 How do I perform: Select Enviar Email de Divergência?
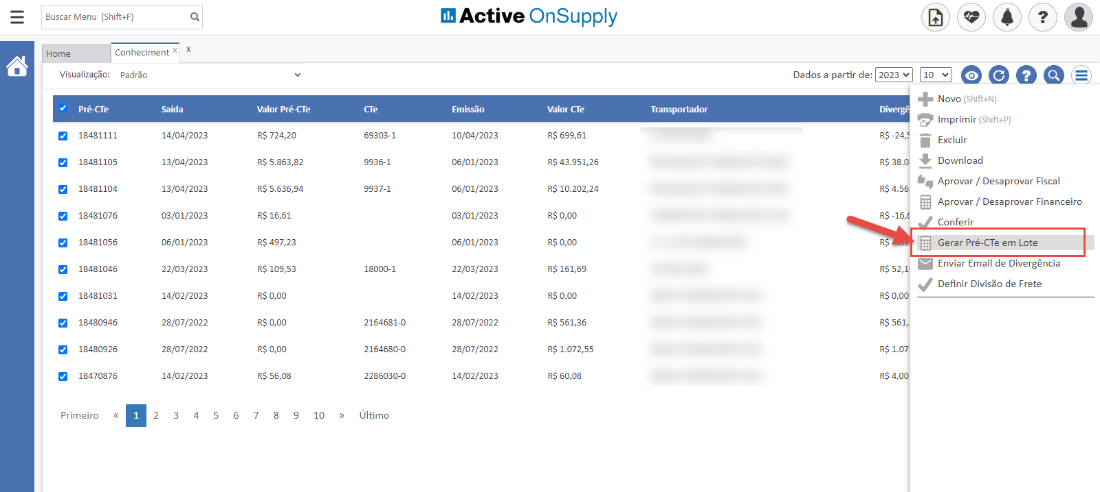(988, 263)
